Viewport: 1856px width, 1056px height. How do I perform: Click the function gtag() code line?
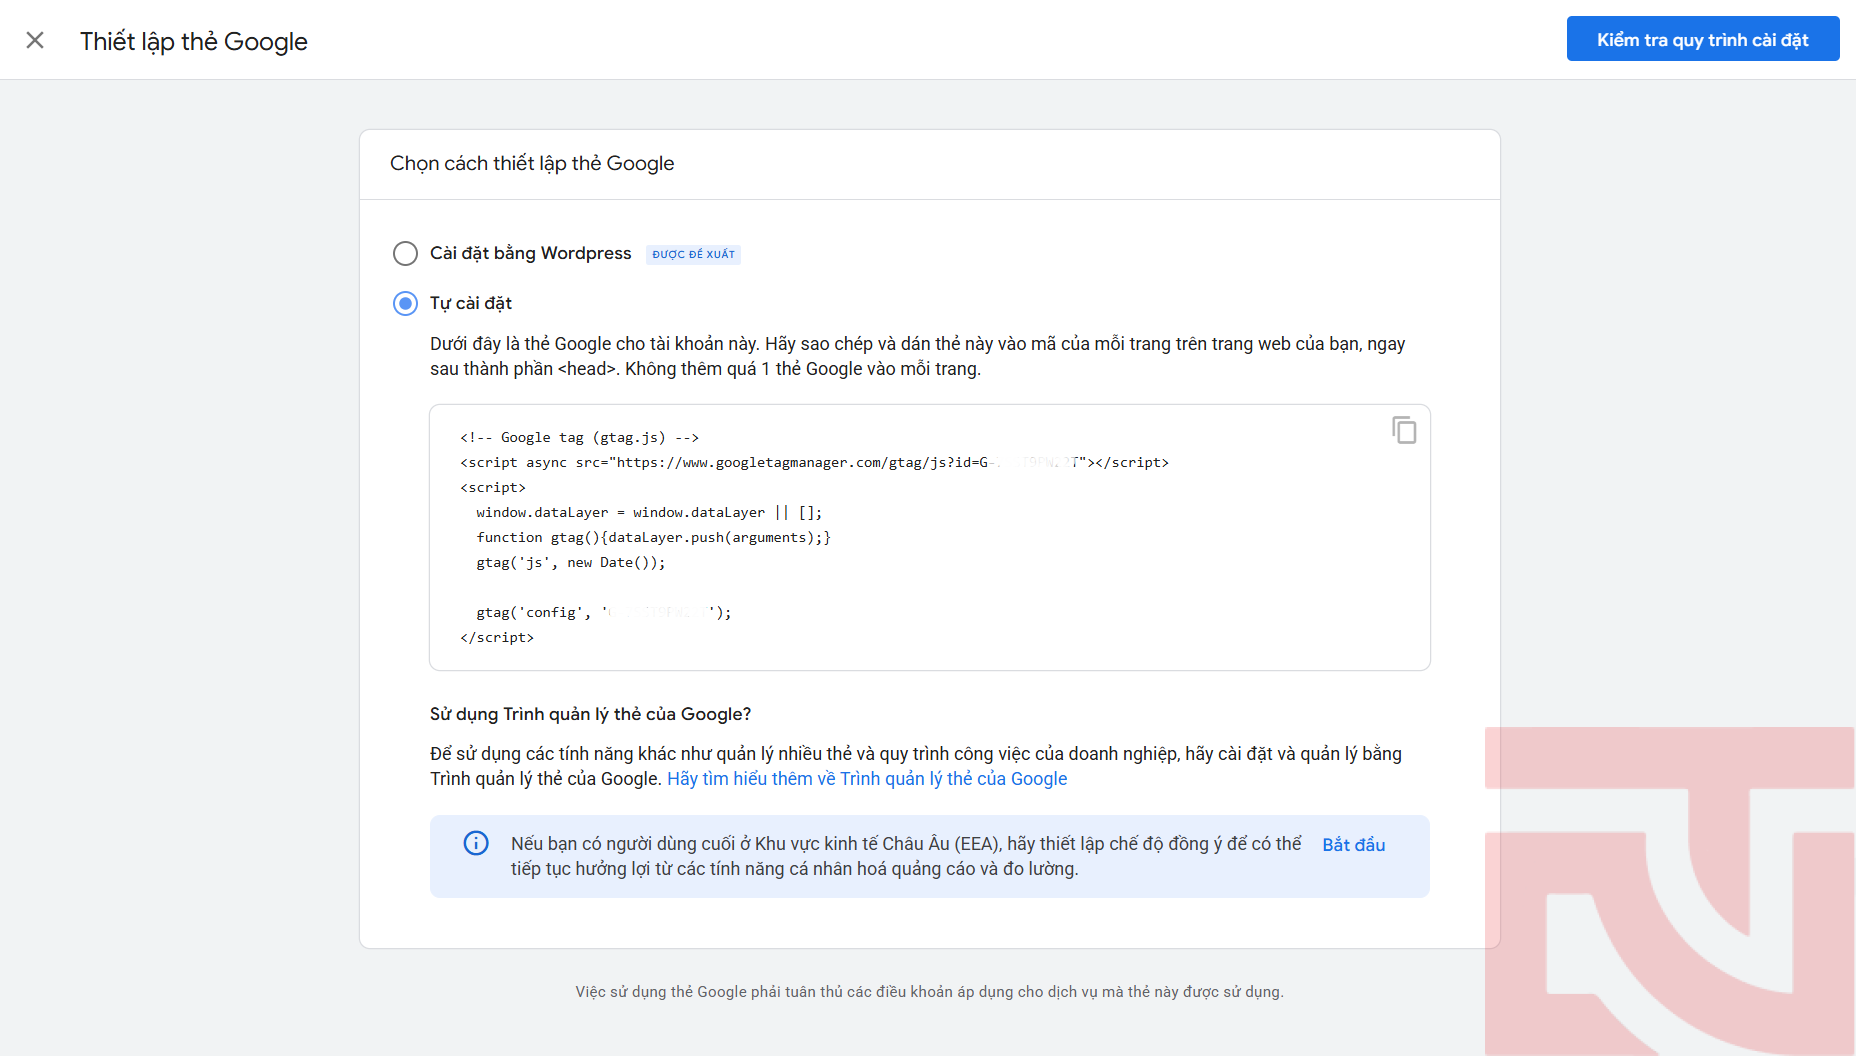[x=653, y=537]
